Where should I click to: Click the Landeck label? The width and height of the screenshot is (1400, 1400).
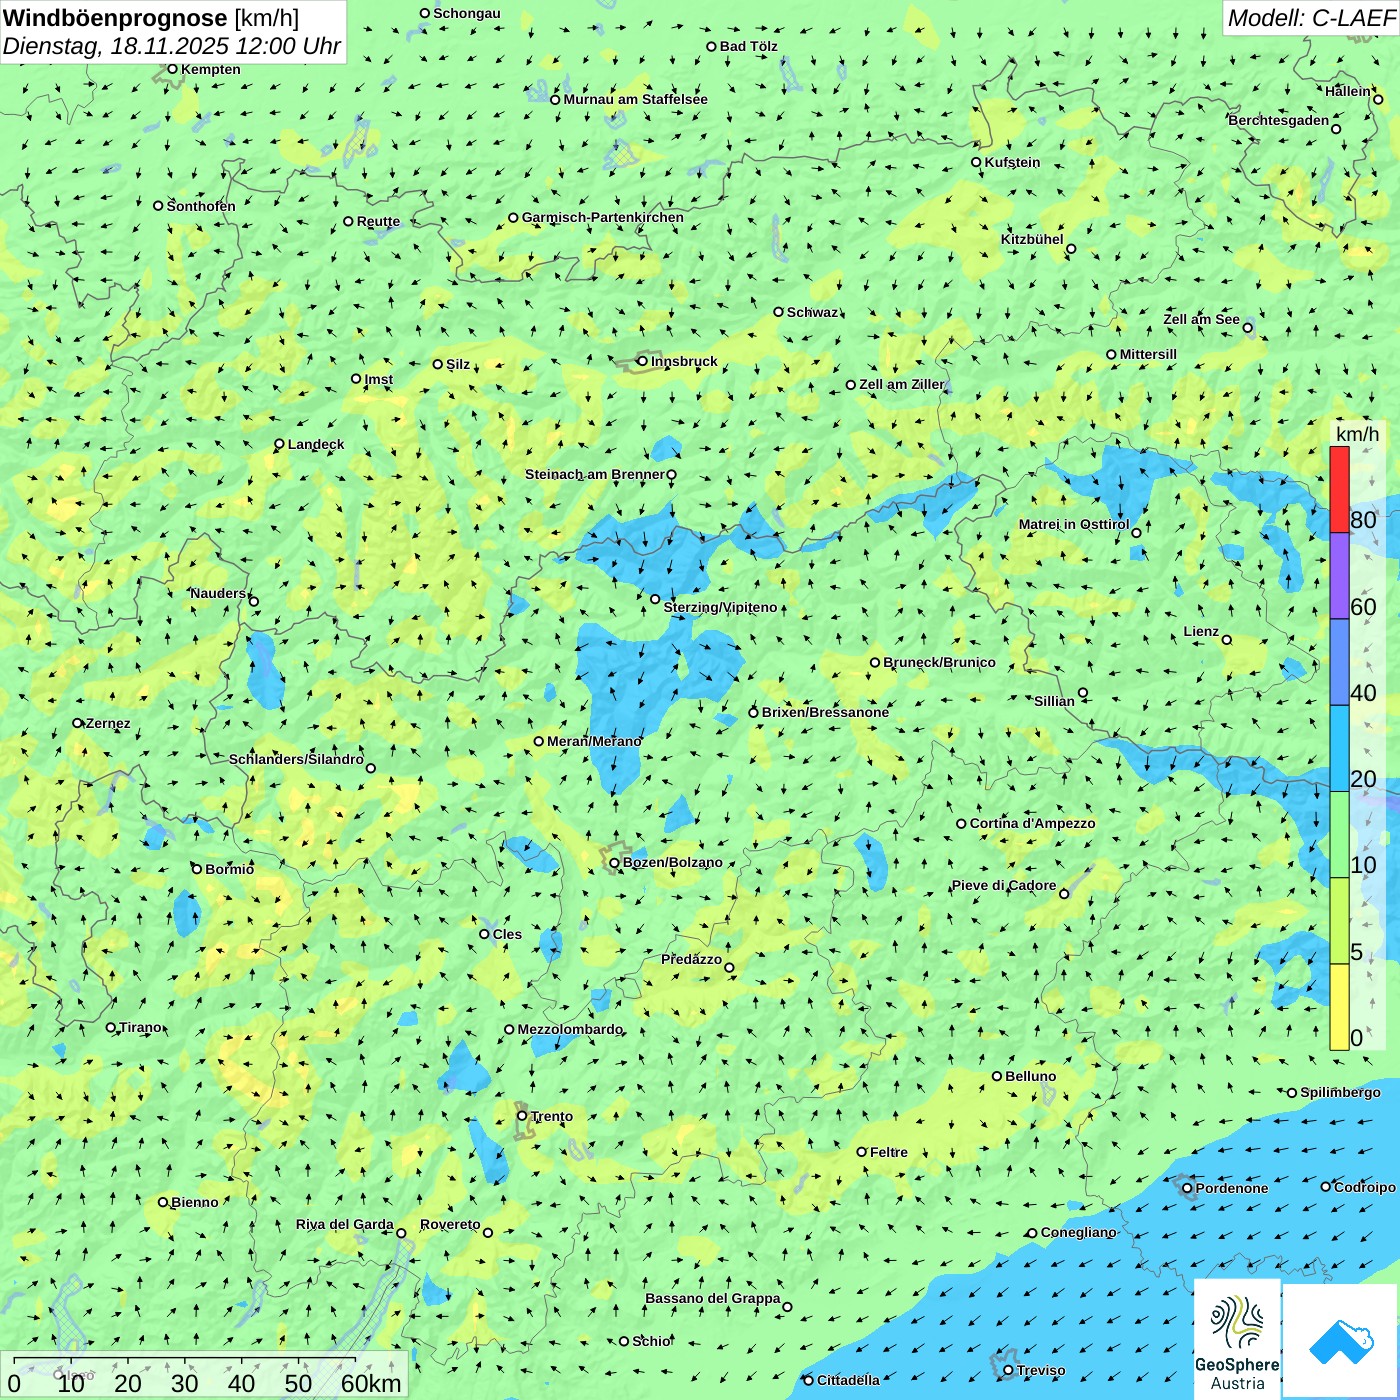(316, 444)
